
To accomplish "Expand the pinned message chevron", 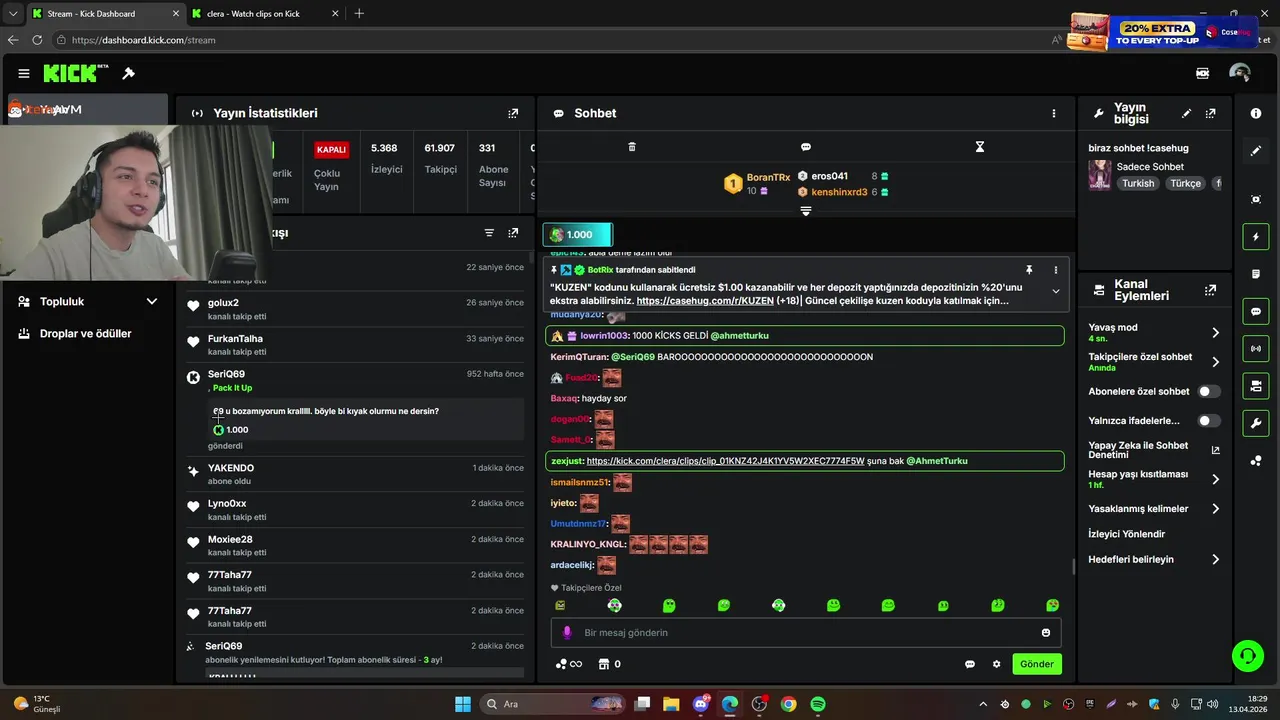I will [x=1055, y=291].
